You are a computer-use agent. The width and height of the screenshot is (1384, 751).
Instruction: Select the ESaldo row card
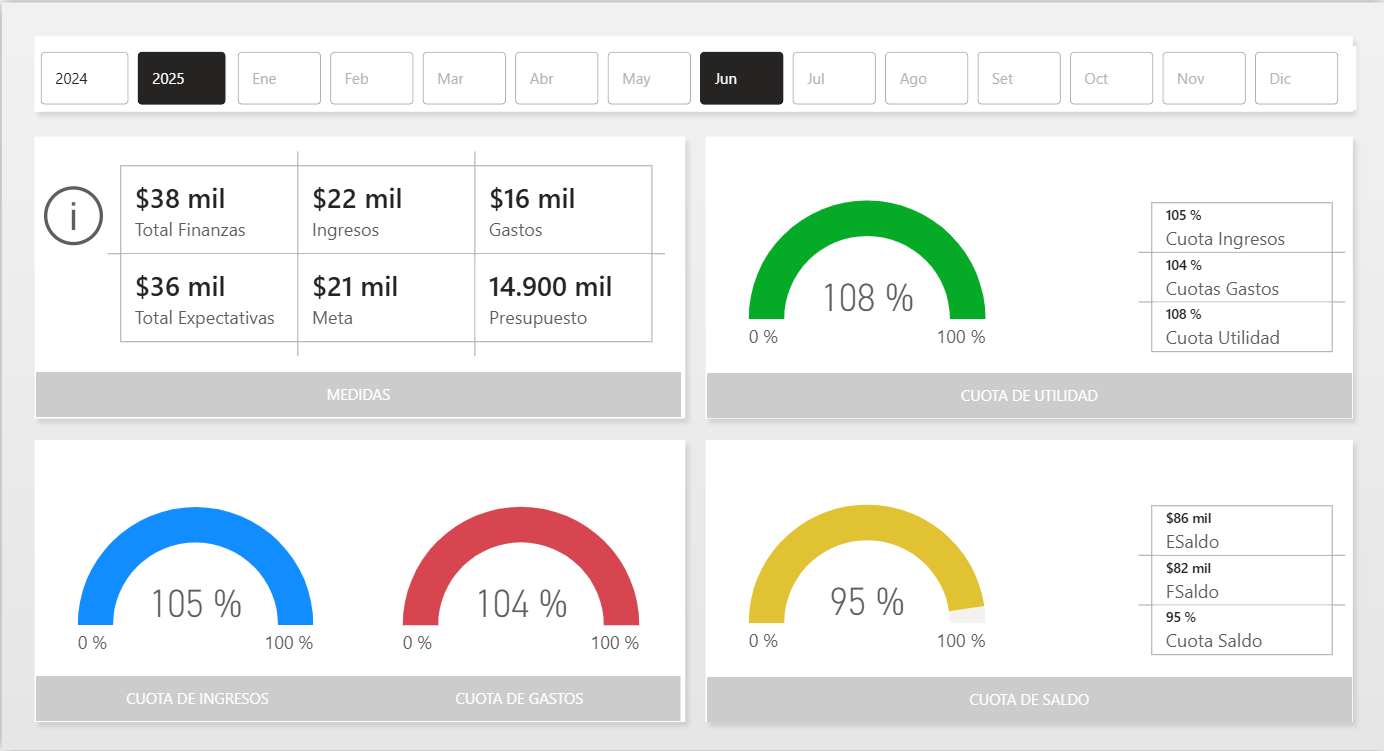[1241, 531]
